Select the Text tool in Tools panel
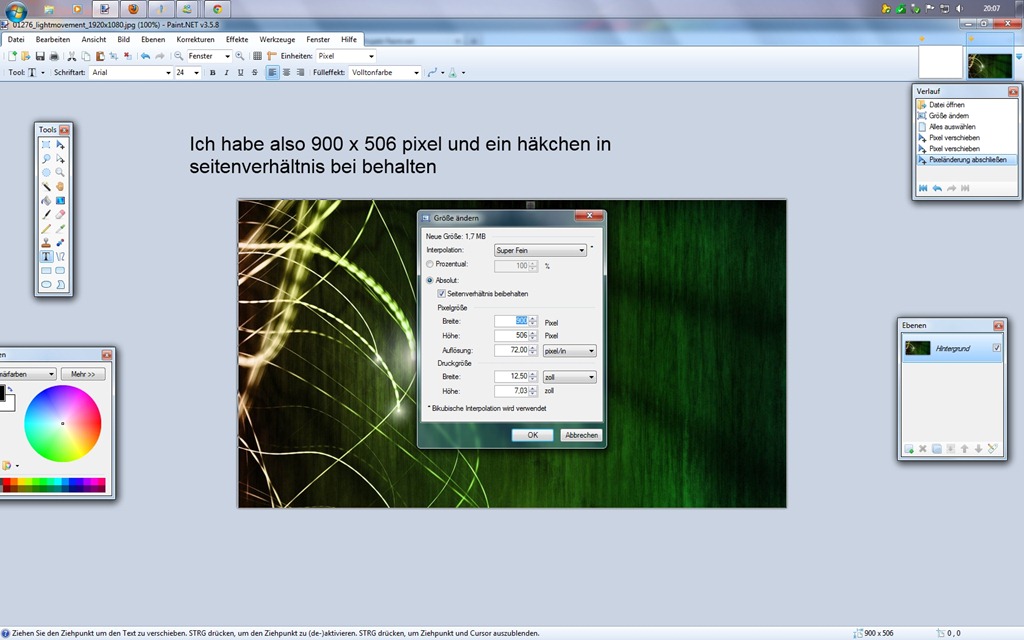This screenshot has height=640, width=1024. pyautogui.click(x=46, y=257)
